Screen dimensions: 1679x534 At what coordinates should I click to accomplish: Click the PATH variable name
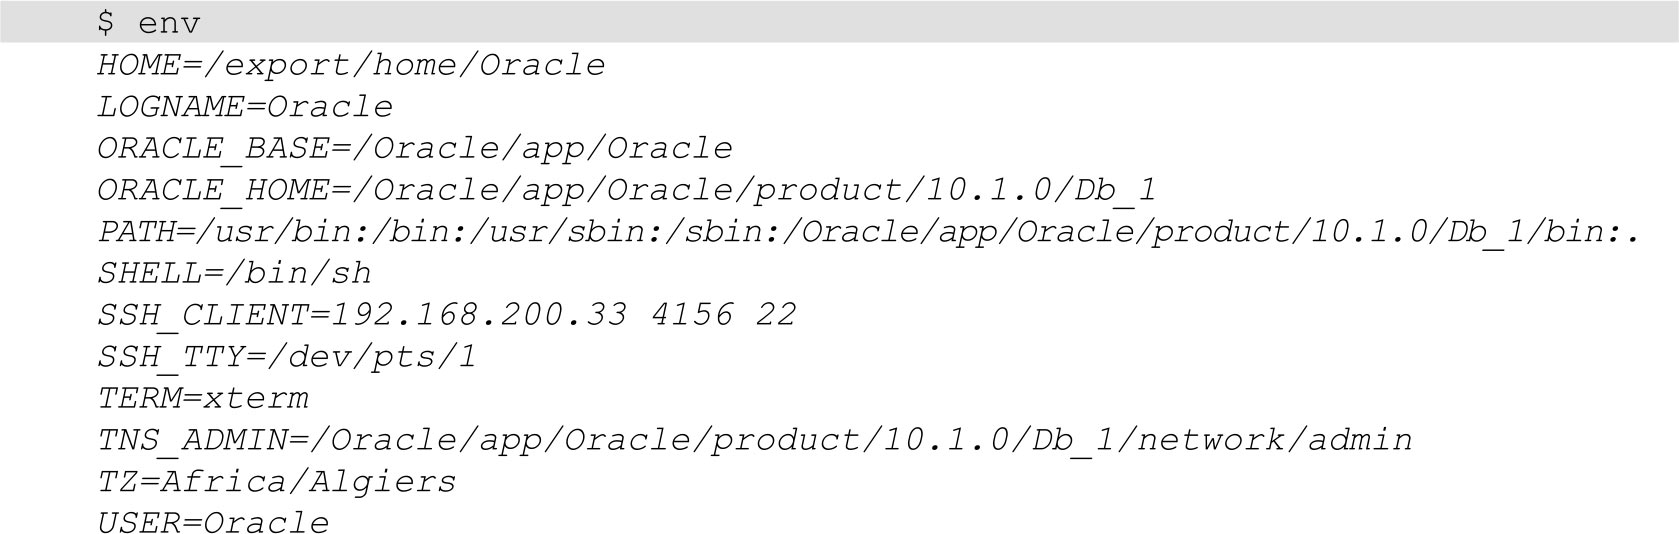[138, 232]
